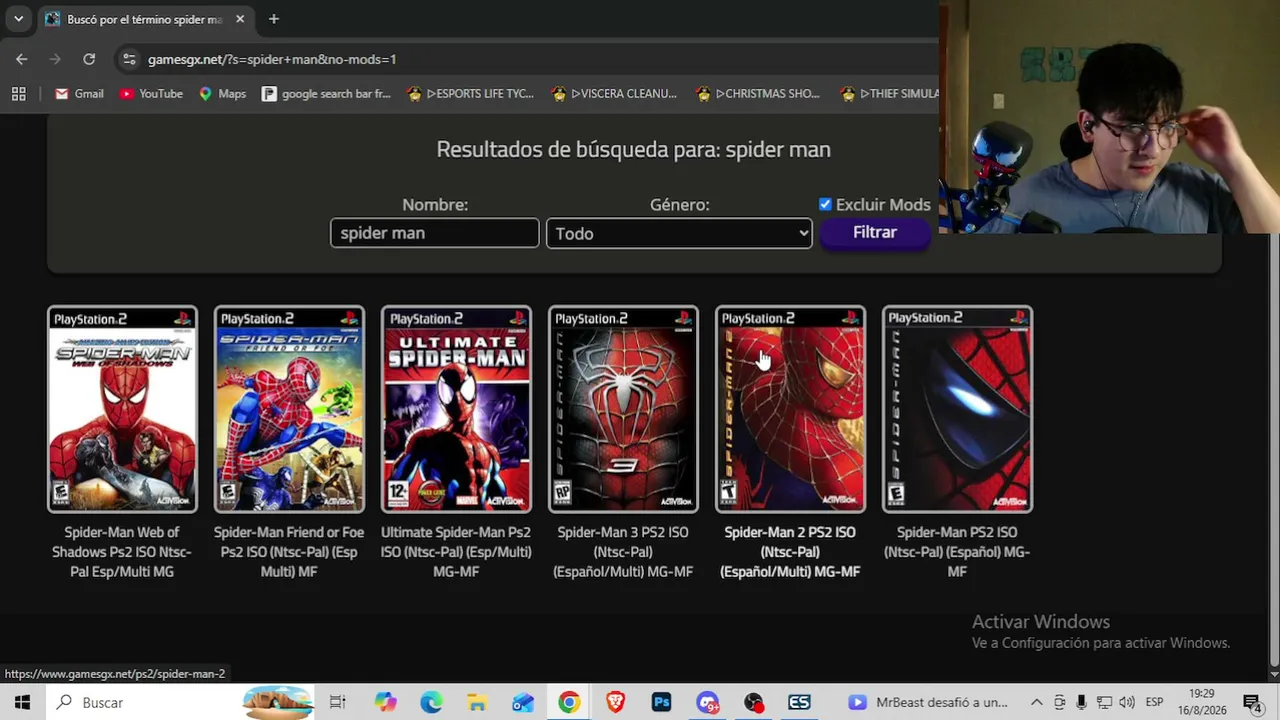The height and width of the screenshot is (720, 1280).
Task: Expand the Género dropdown set to Todo
Action: 679,233
